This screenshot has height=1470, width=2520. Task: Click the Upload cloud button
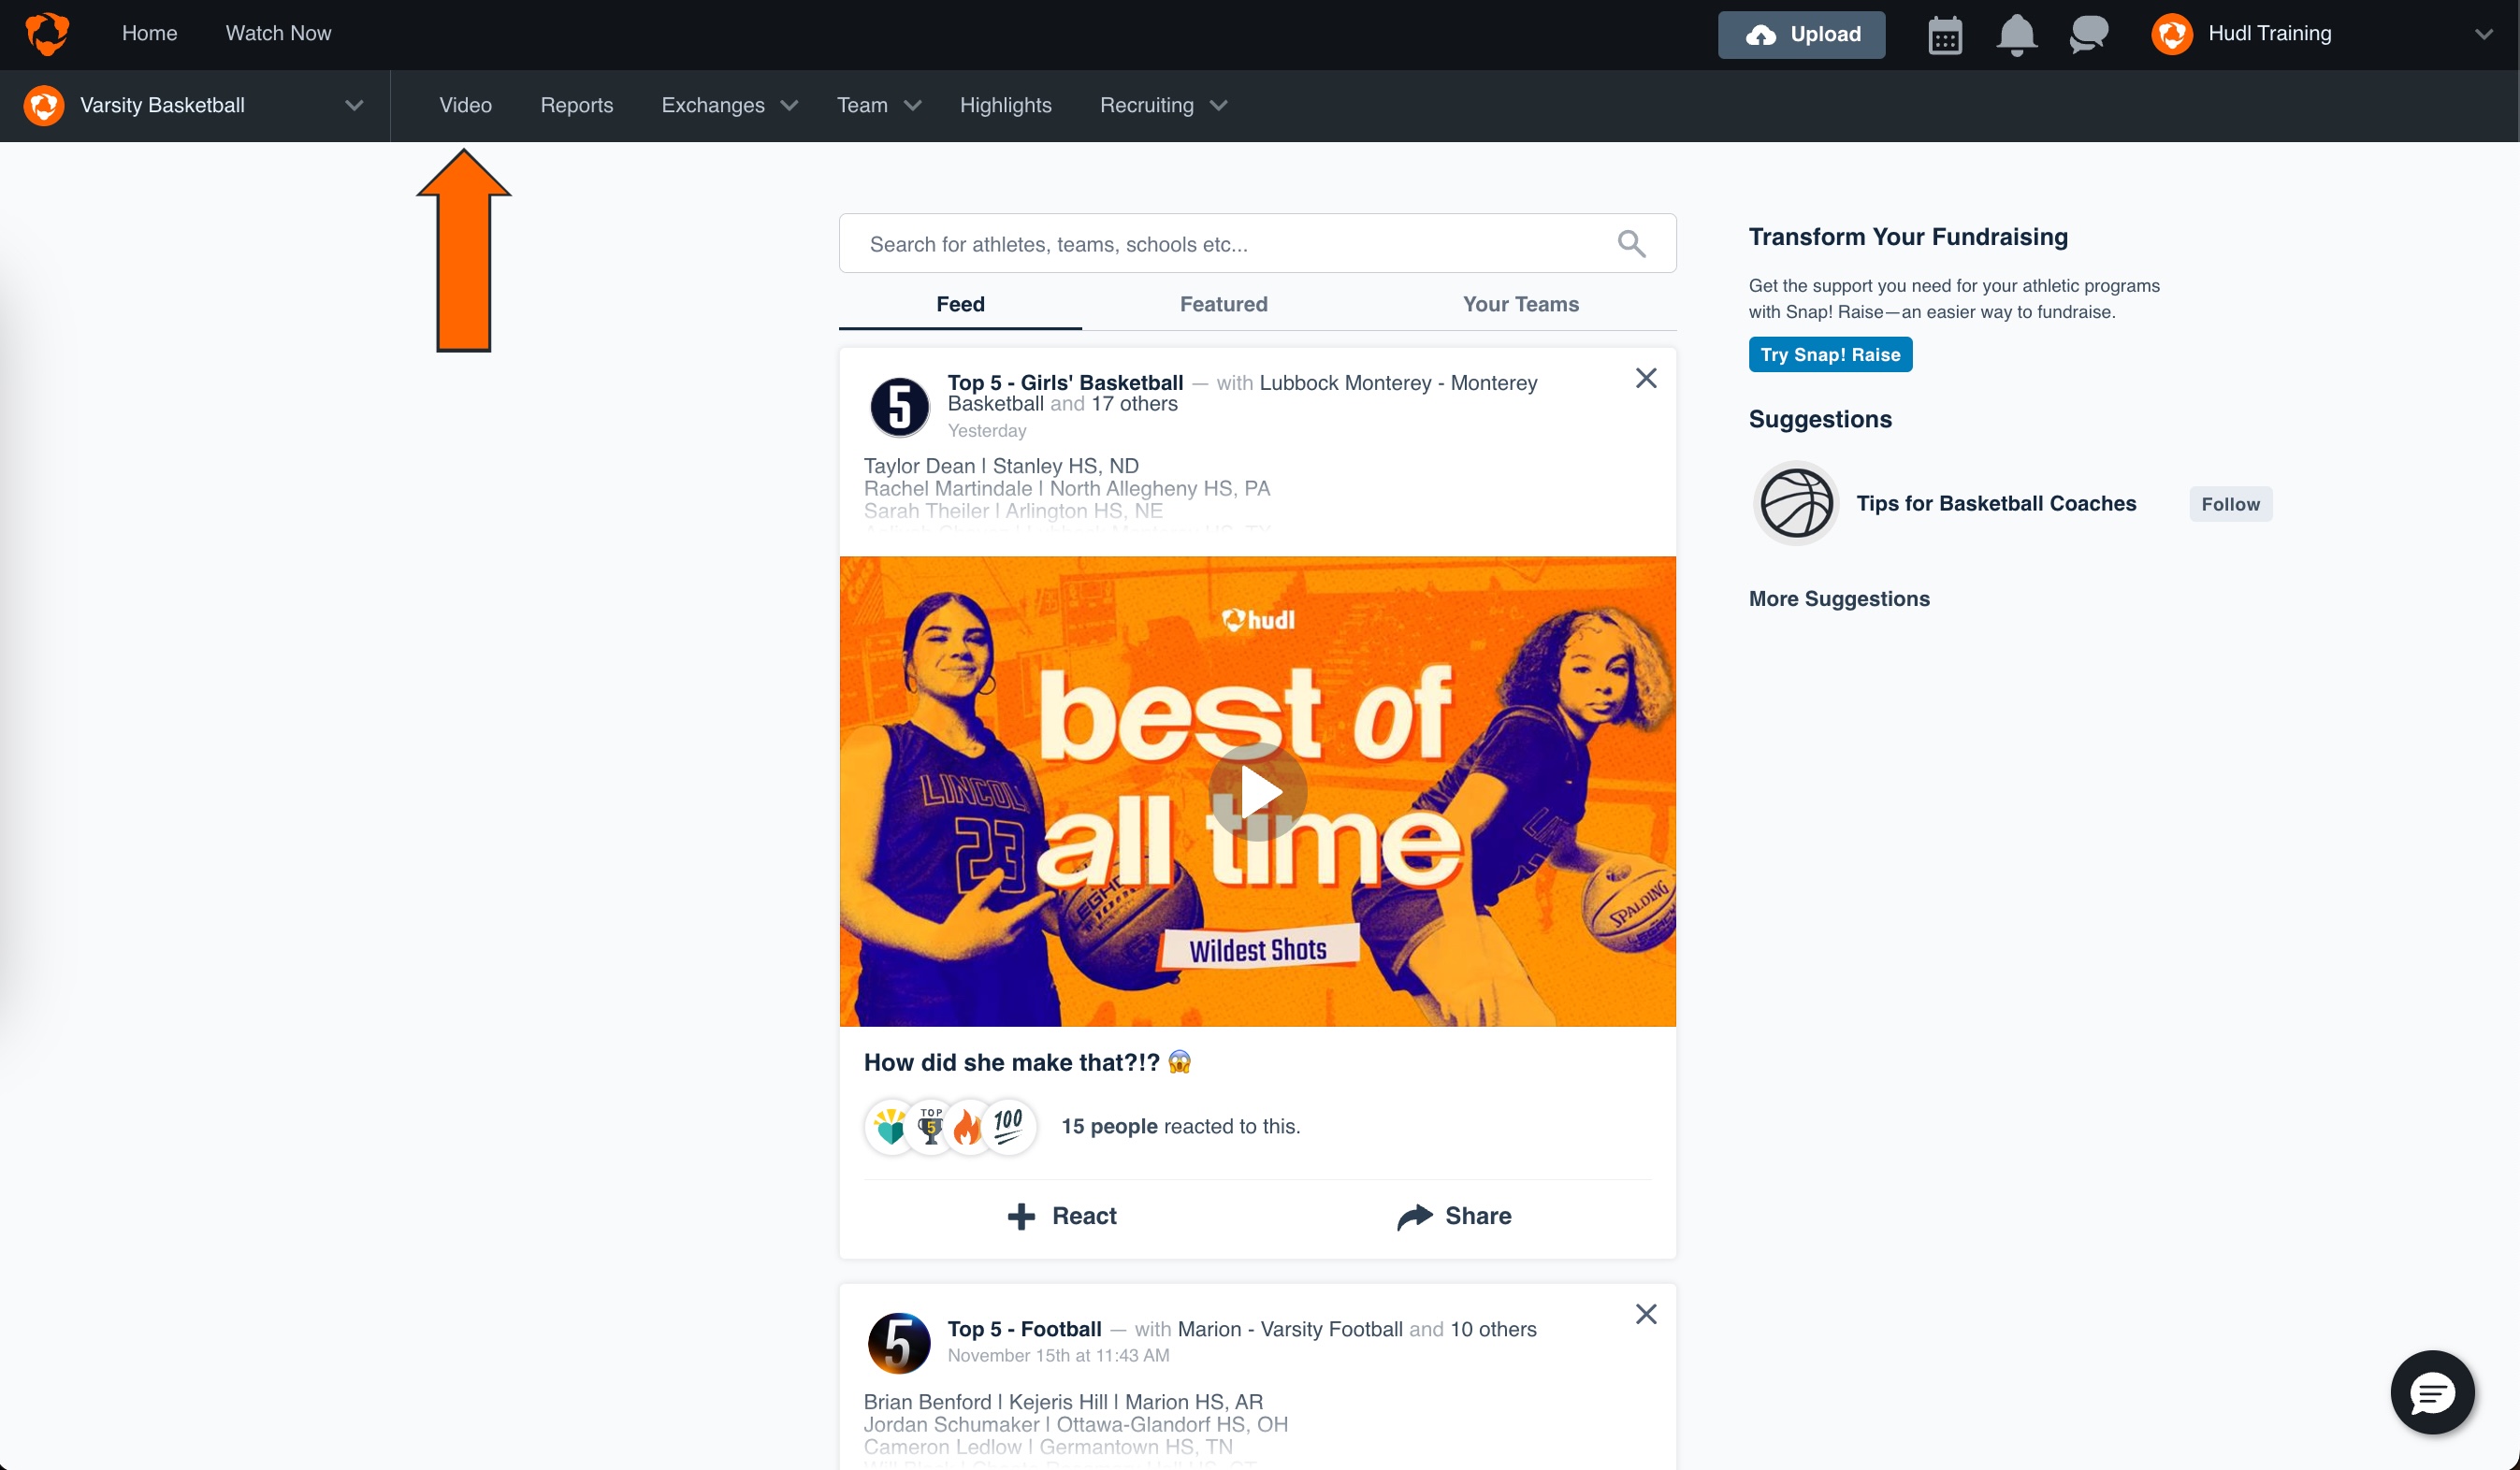tap(1800, 34)
